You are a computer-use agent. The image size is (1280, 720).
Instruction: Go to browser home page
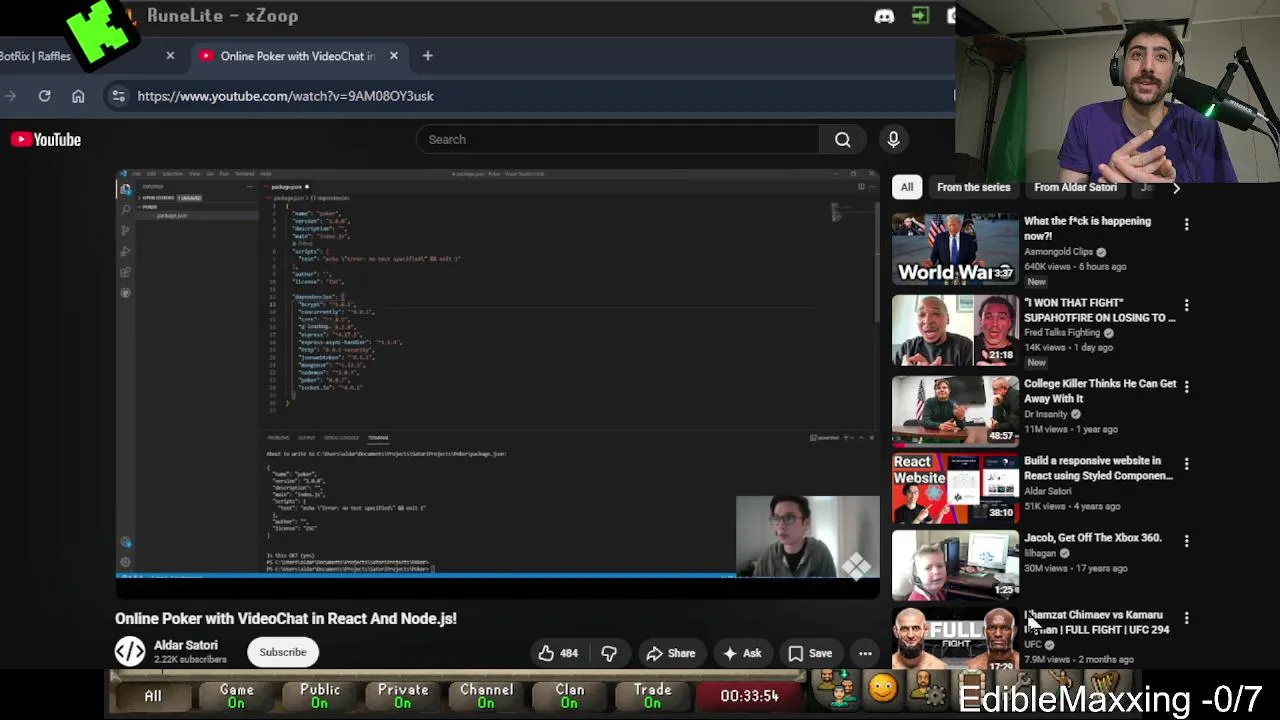coord(78,96)
